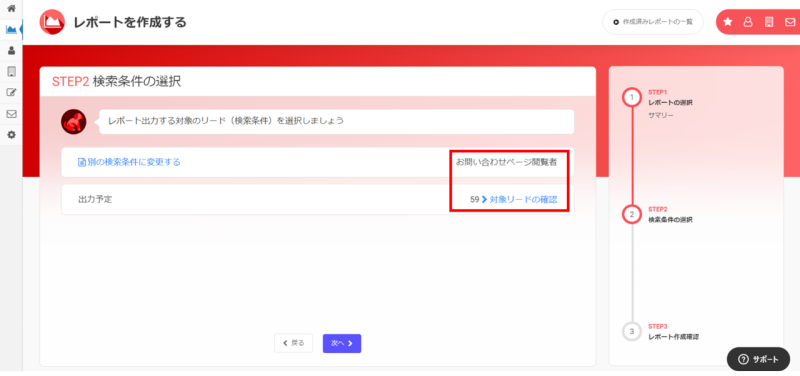This screenshot has height=376, width=800.
Task: Click the STEP2 検索条件の選択 heading
Action: click(x=116, y=82)
